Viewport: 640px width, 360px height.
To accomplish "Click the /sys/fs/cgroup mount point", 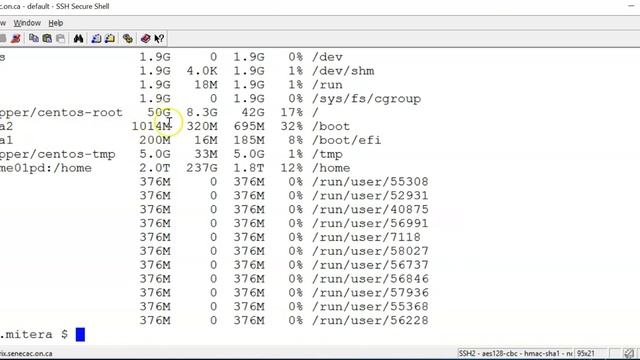I will point(367,99).
